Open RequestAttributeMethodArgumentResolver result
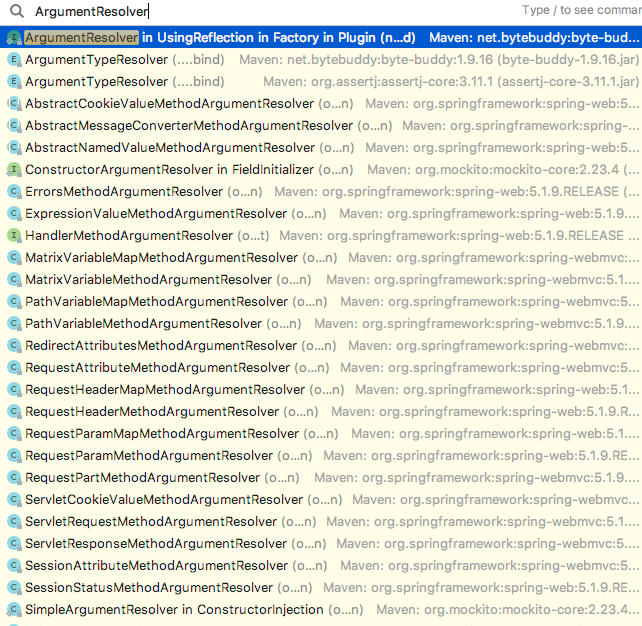Screen dimensions: 642x626 click(321, 368)
